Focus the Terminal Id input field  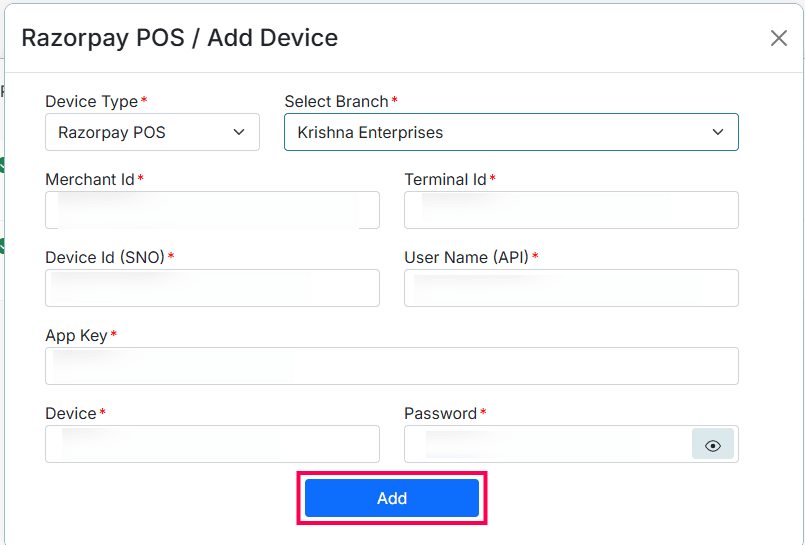pyautogui.click(x=571, y=210)
